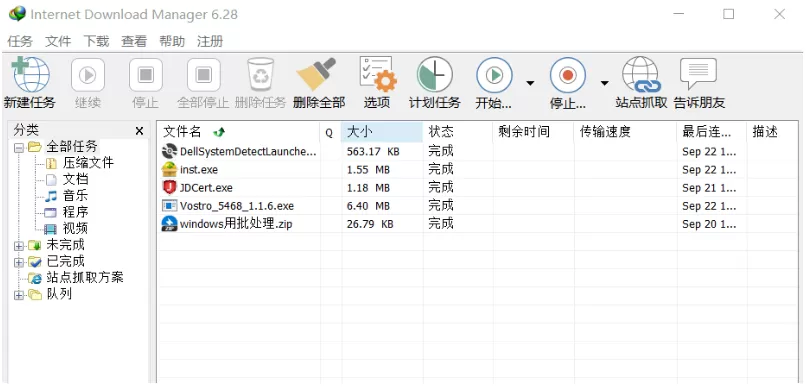
Task: Sort by the 传输速度 column header
Action: tap(625, 132)
